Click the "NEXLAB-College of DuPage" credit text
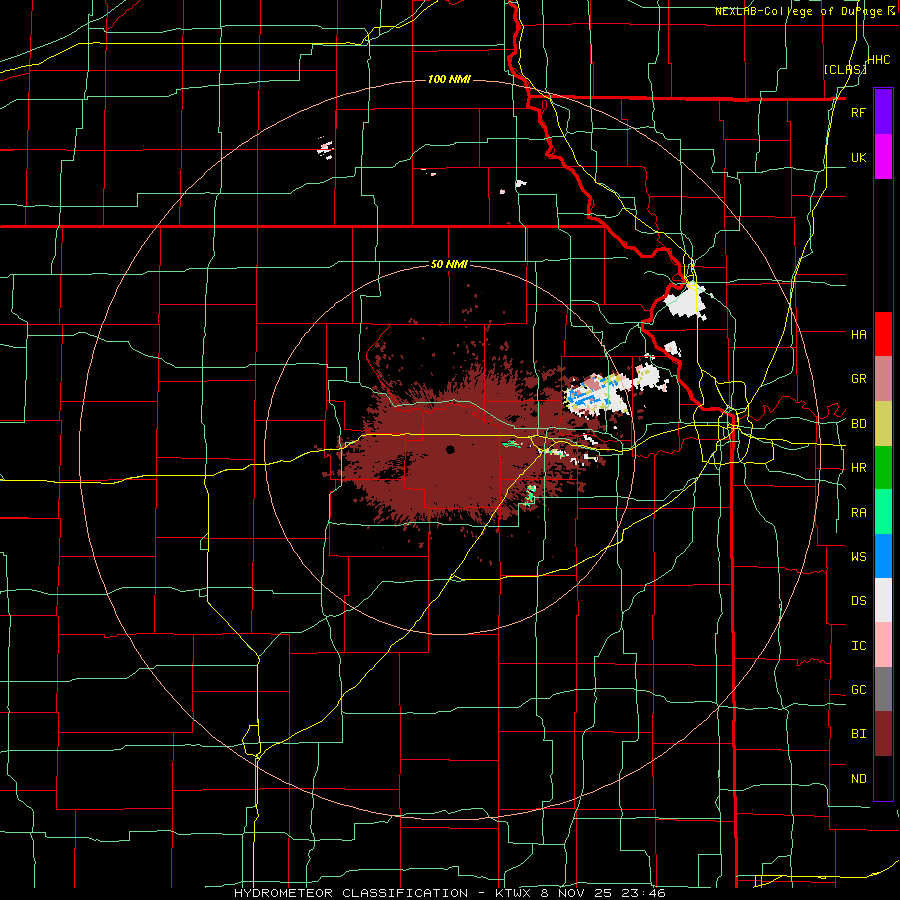 [x=798, y=11]
